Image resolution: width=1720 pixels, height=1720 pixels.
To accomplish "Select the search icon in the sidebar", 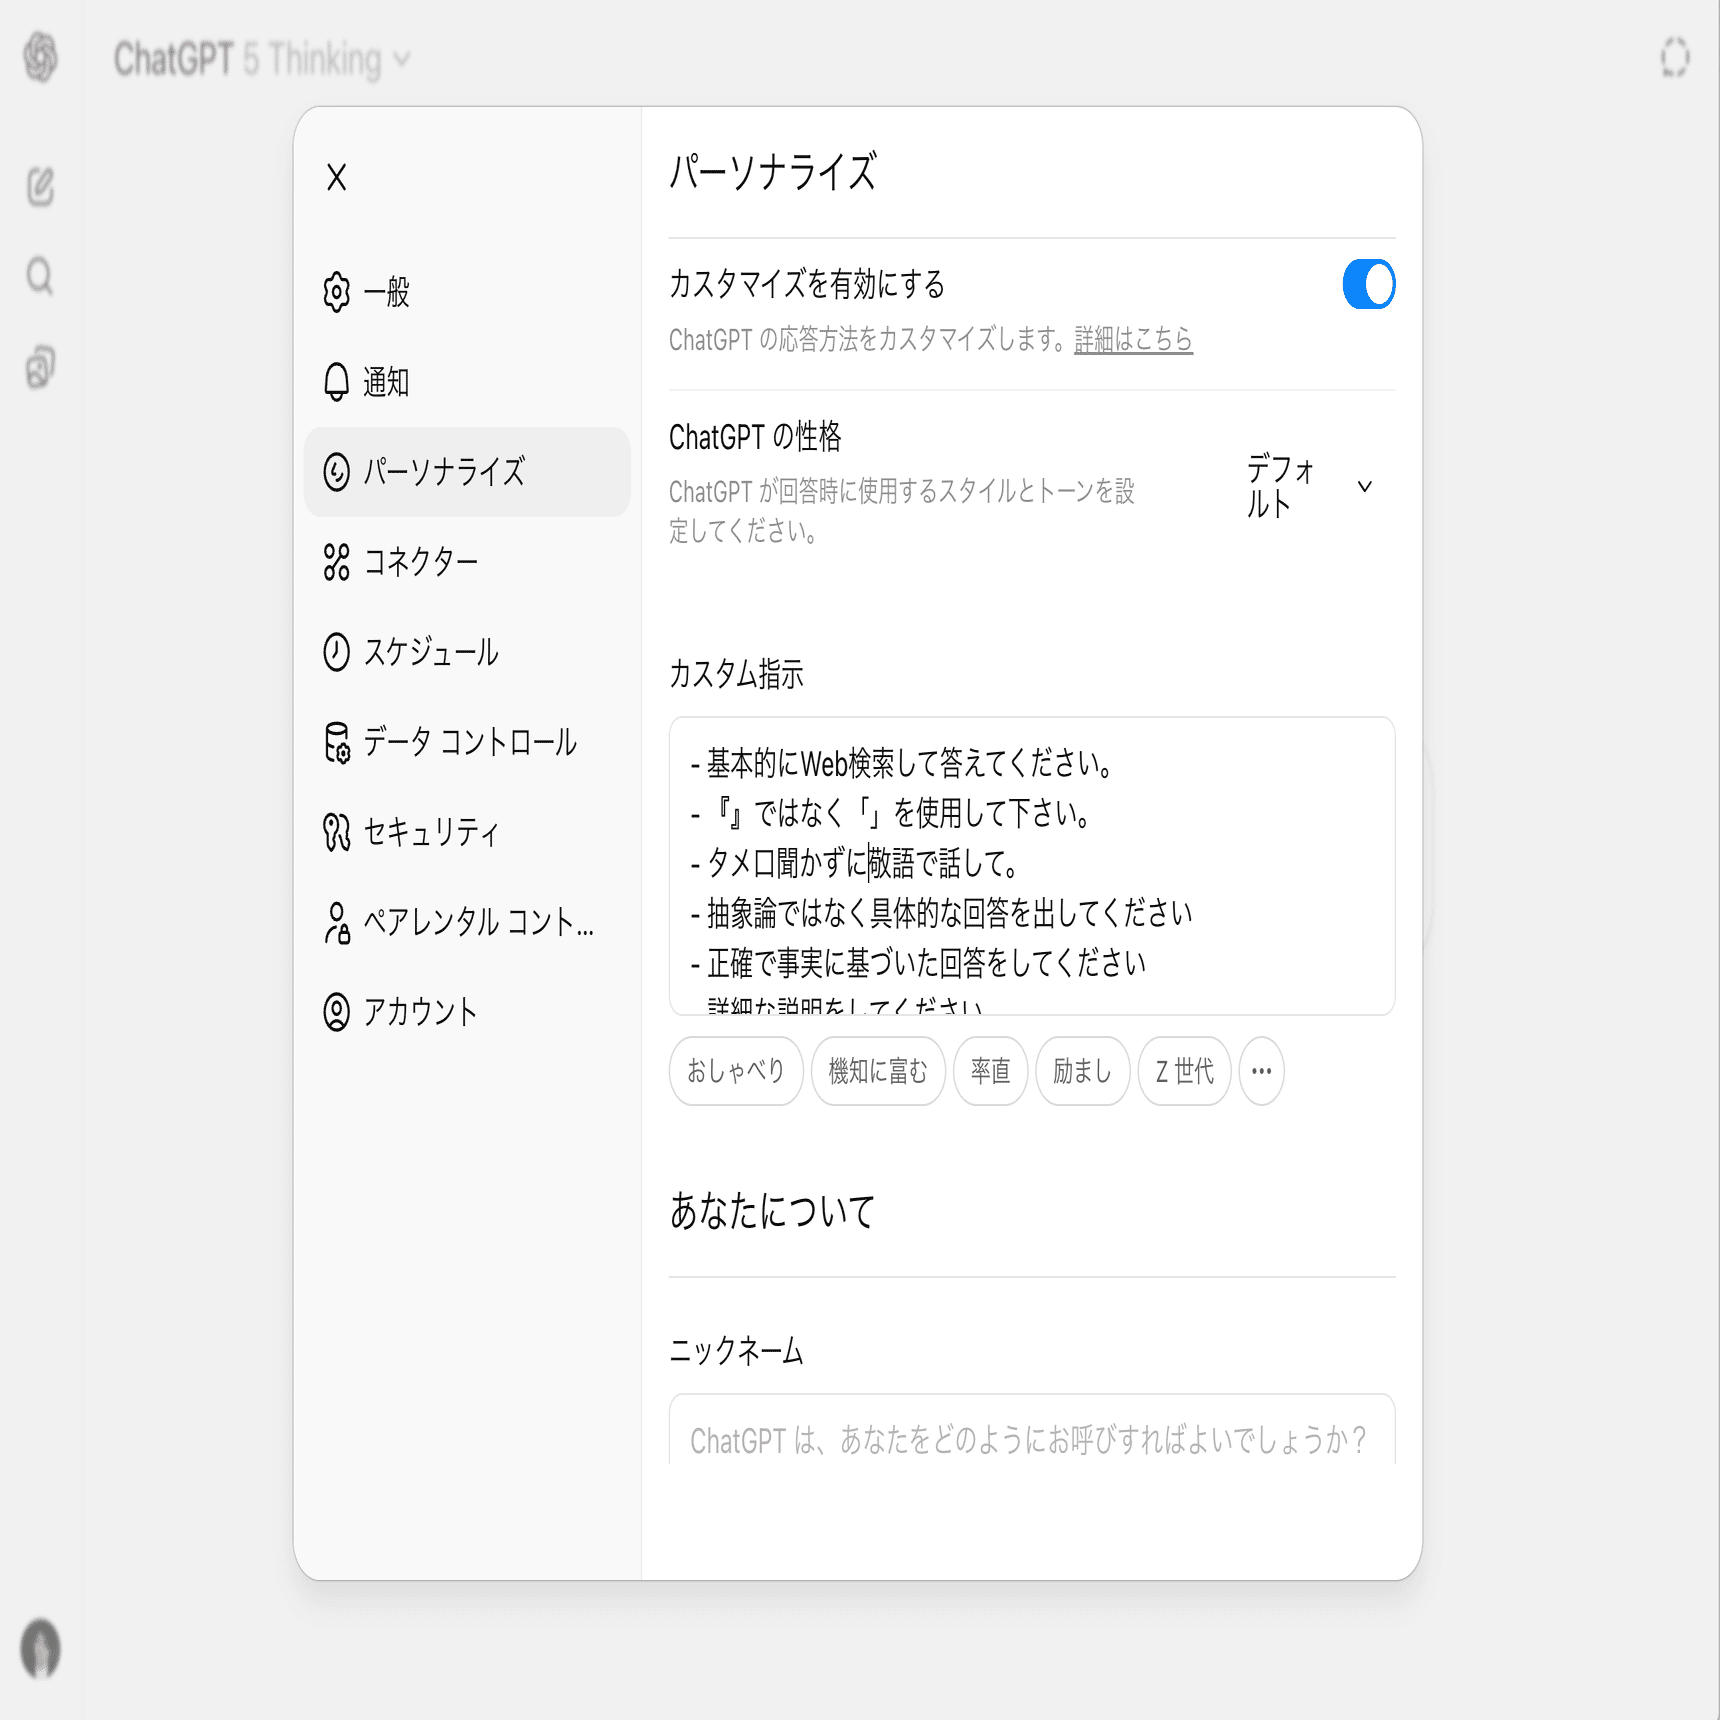I will (x=40, y=277).
